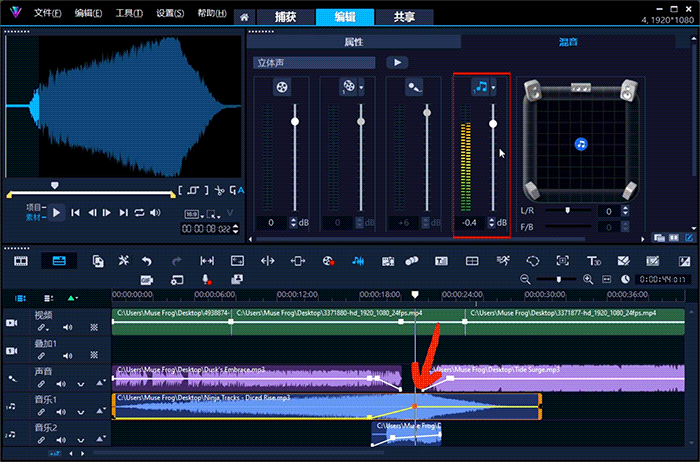Open the sound mixer tool in timeline toolbar
This screenshot has height=462, width=700.
(x=357, y=261)
